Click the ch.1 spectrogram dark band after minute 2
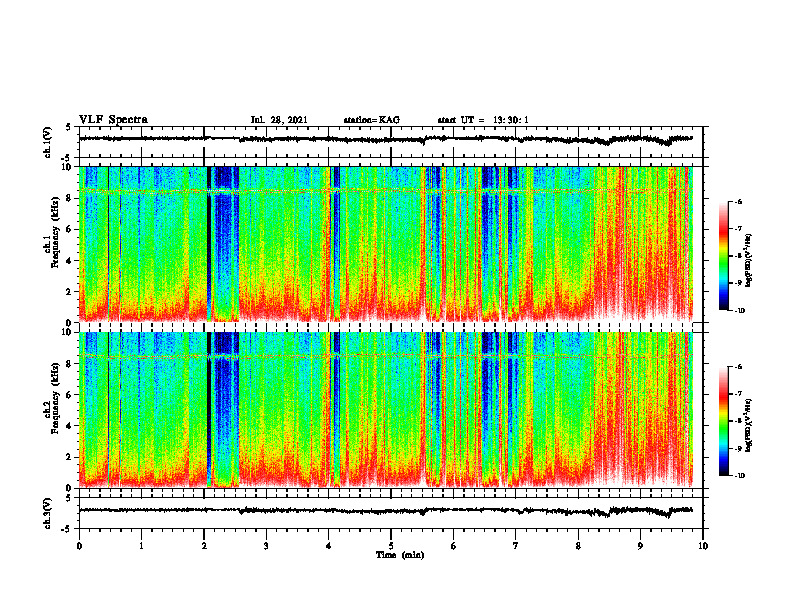Screen dimensions: 792x612 pyautogui.click(x=223, y=244)
